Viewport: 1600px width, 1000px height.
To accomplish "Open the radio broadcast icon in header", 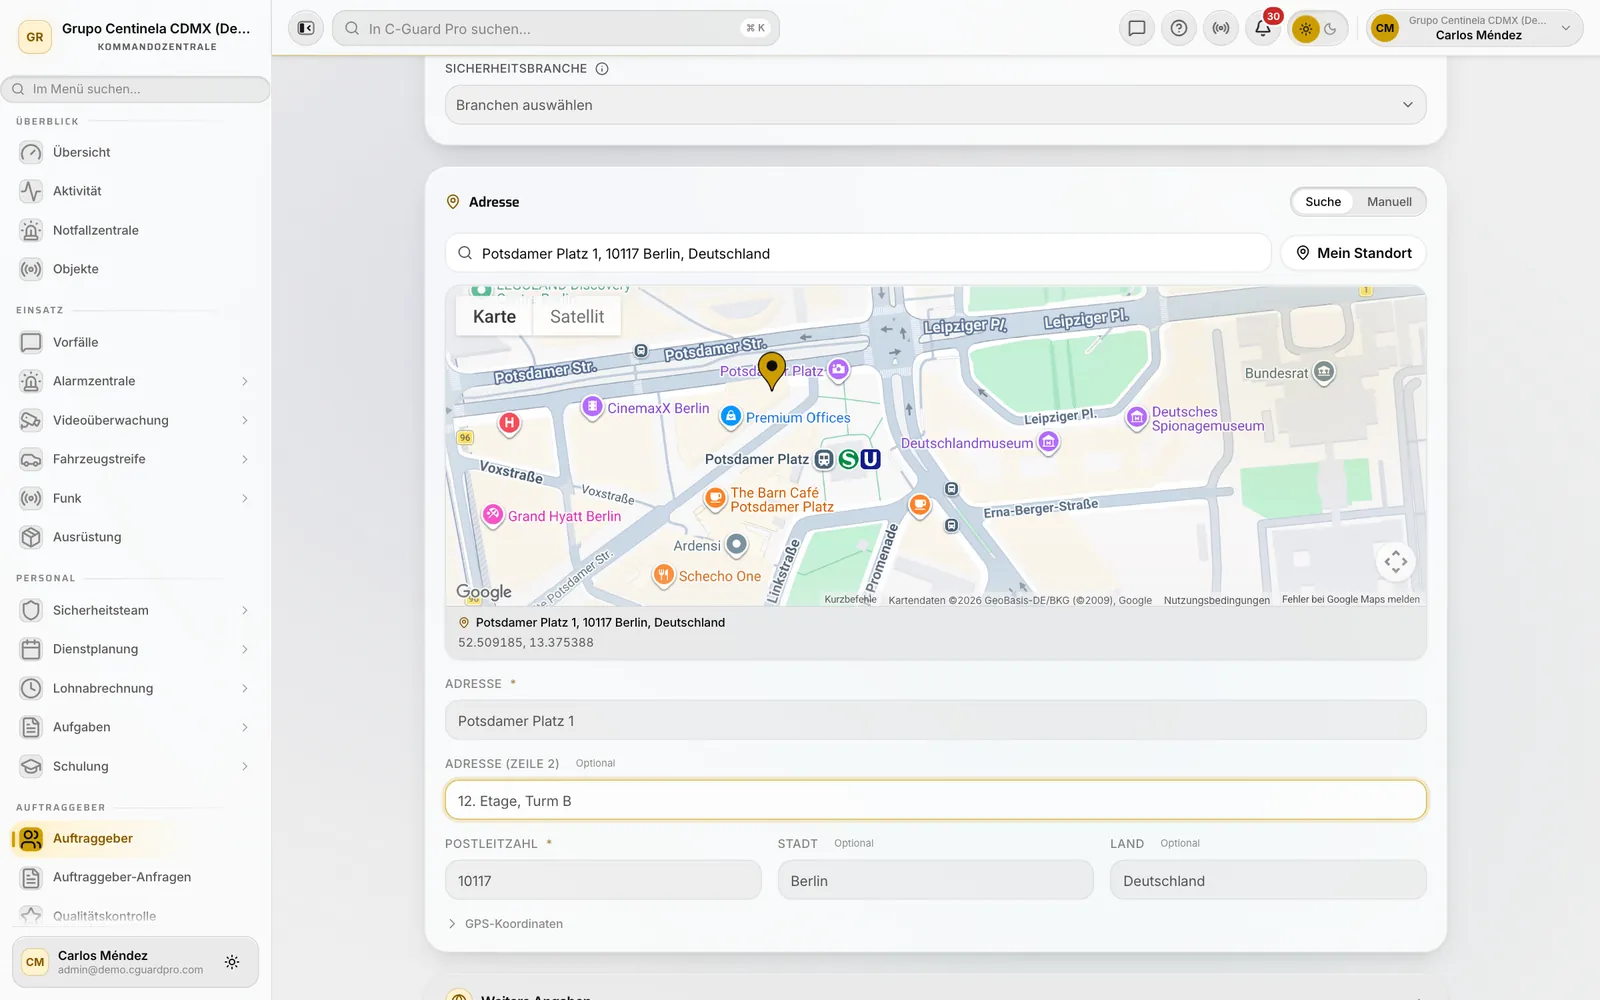I will (1221, 28).
